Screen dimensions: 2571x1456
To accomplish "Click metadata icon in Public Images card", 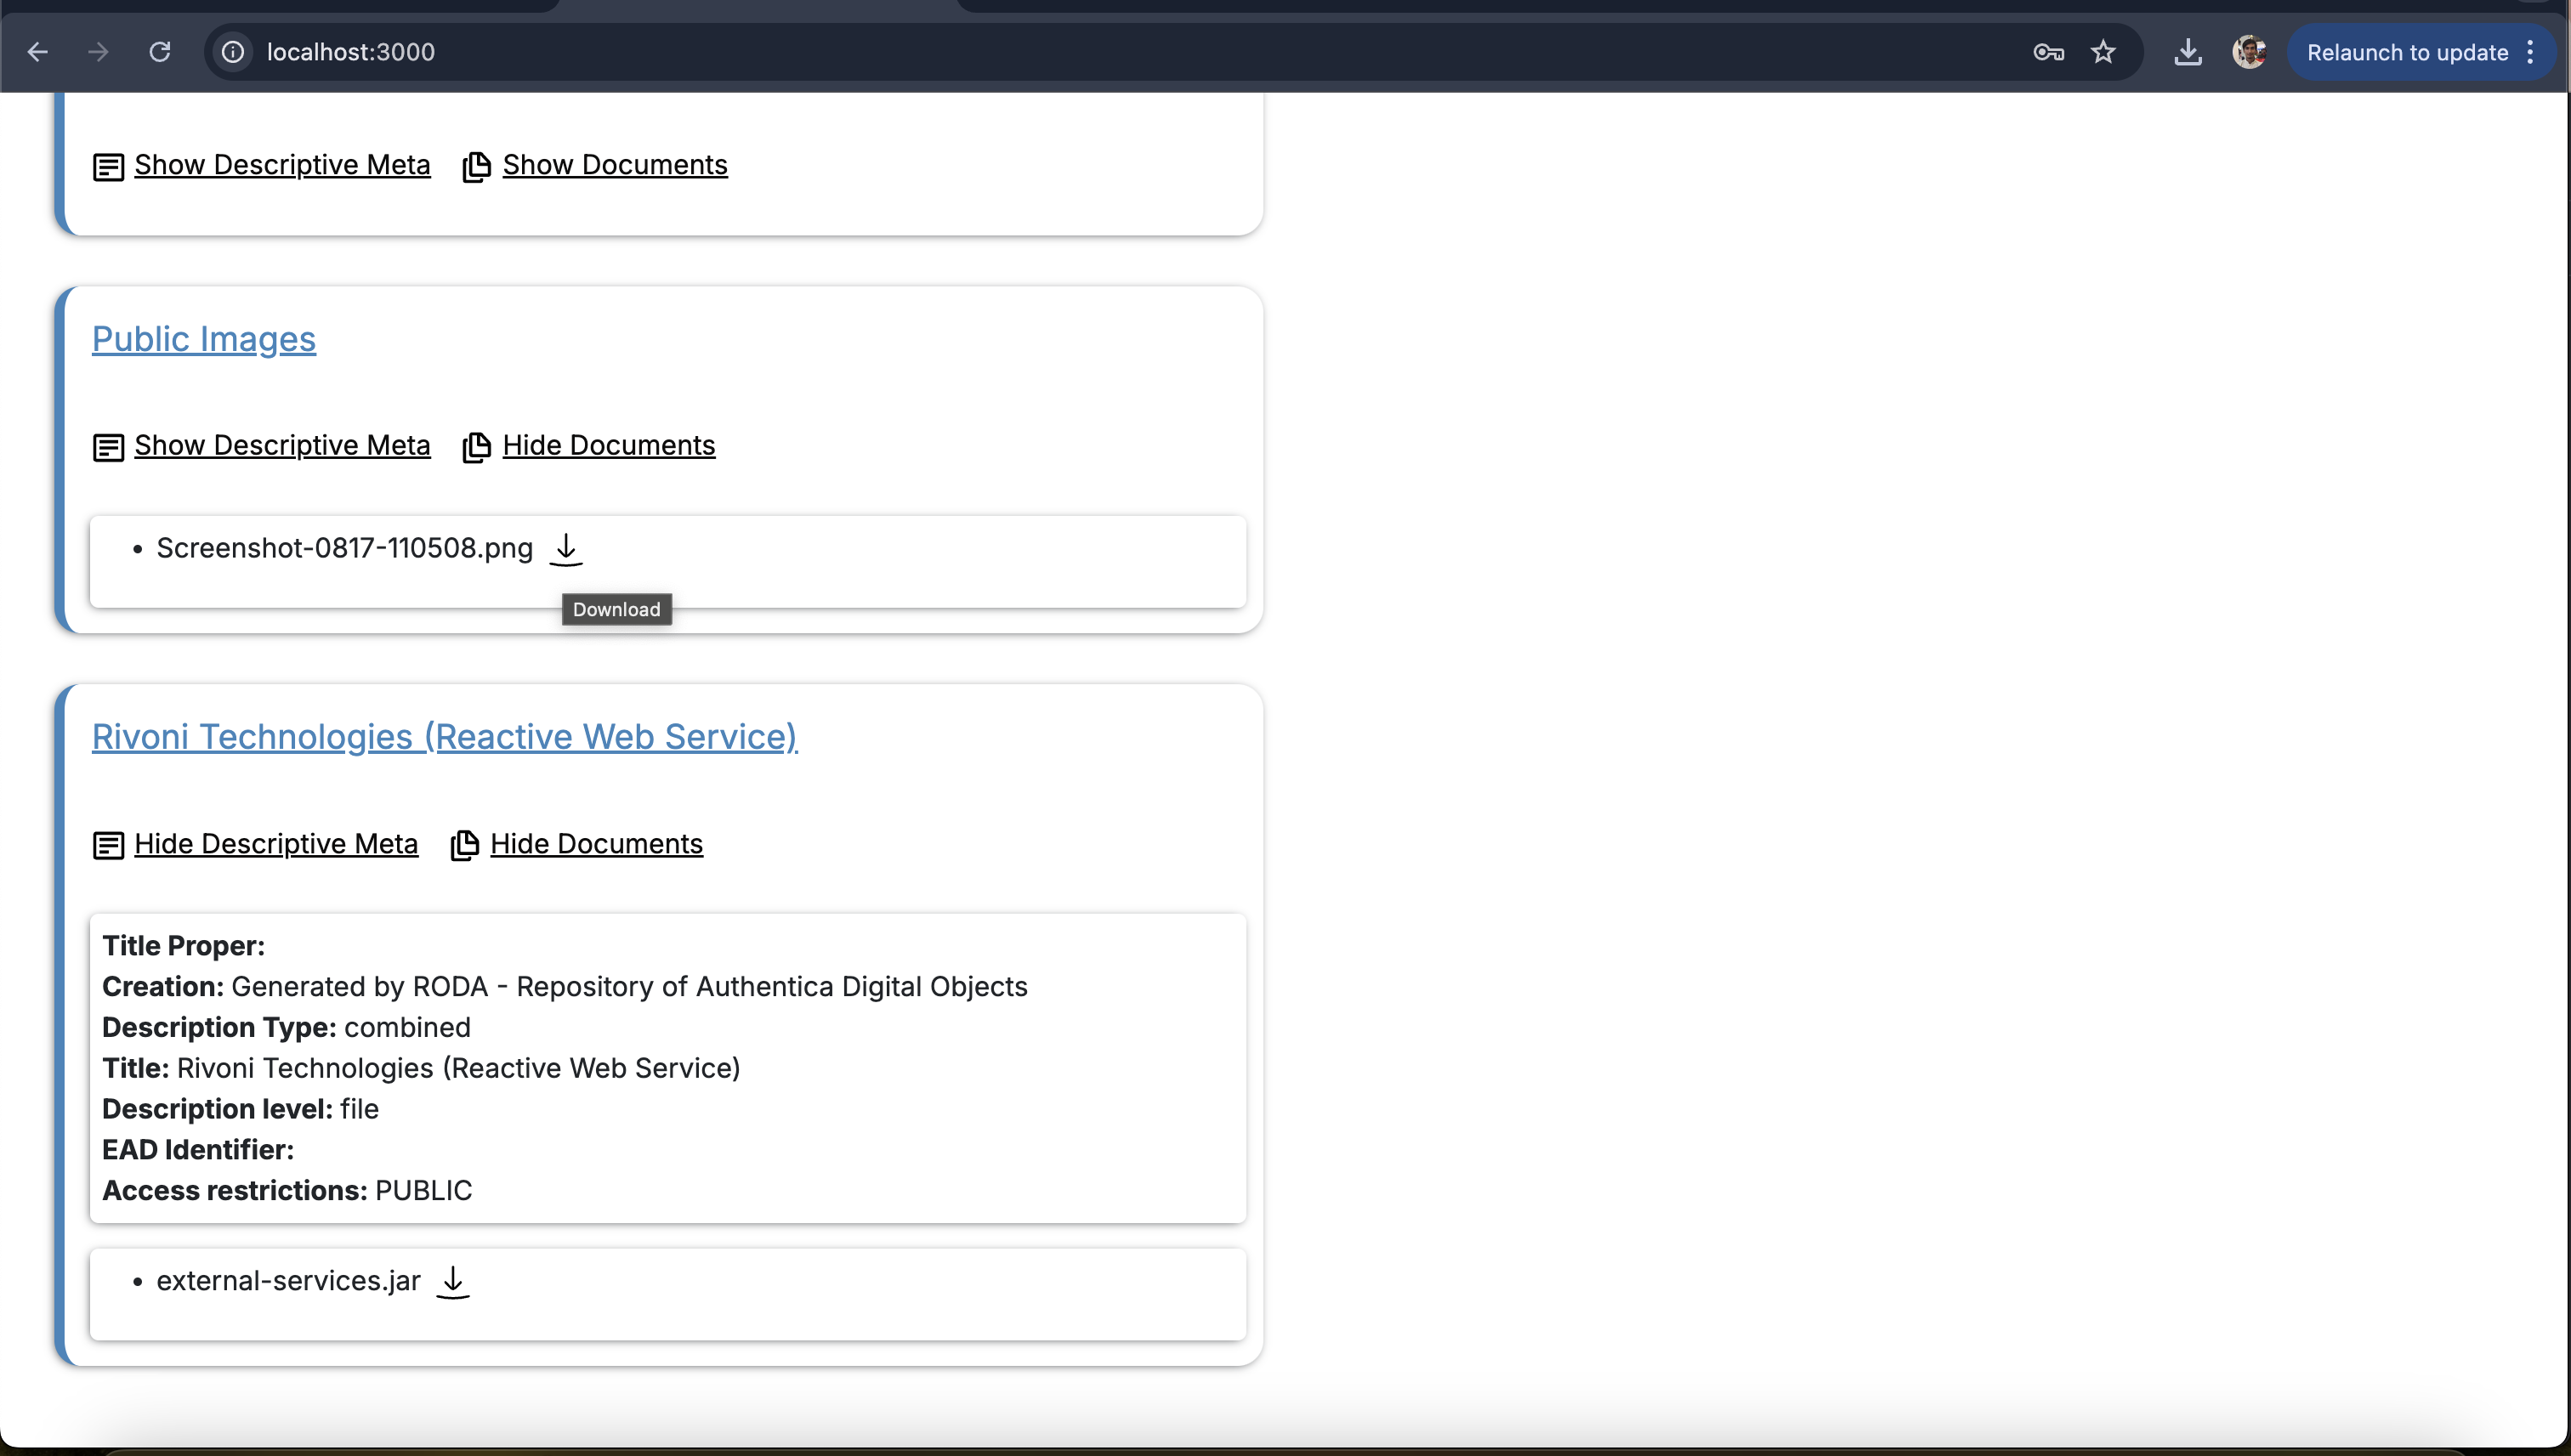I will coord(108,447).
